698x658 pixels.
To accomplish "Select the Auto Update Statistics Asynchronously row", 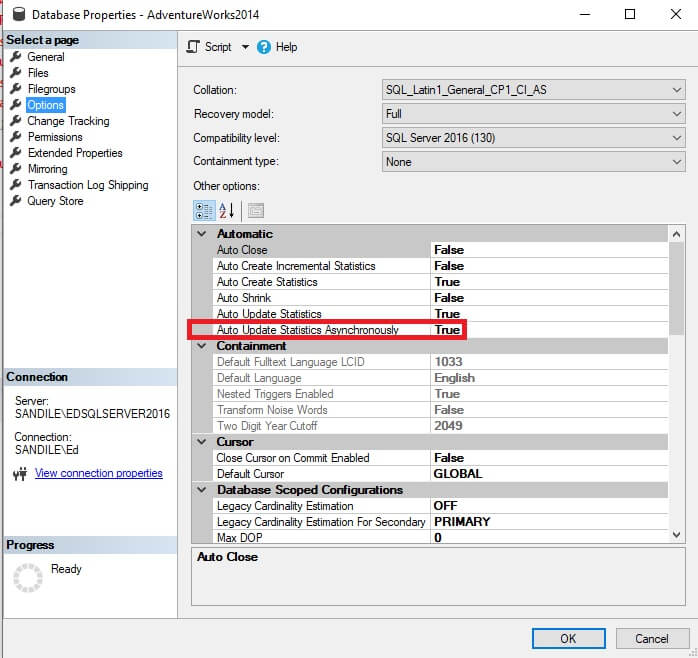I will click(x=441, y=330).
